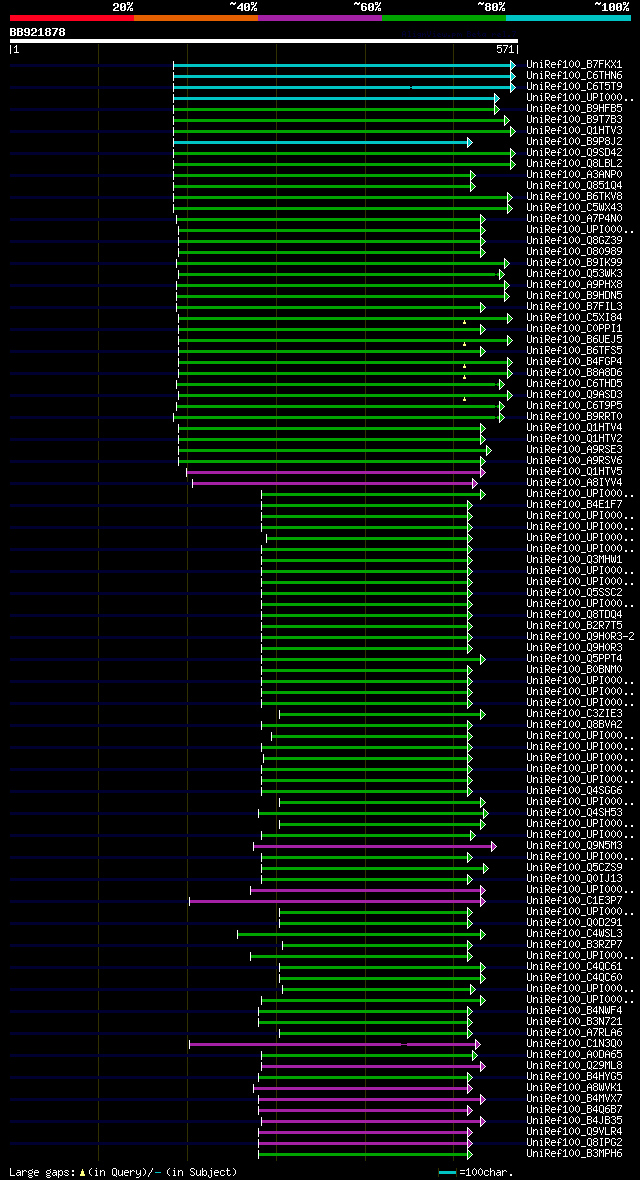Select the BB921878 query name
Viewport: 640px width, 1180px height.
coord(38,32)
